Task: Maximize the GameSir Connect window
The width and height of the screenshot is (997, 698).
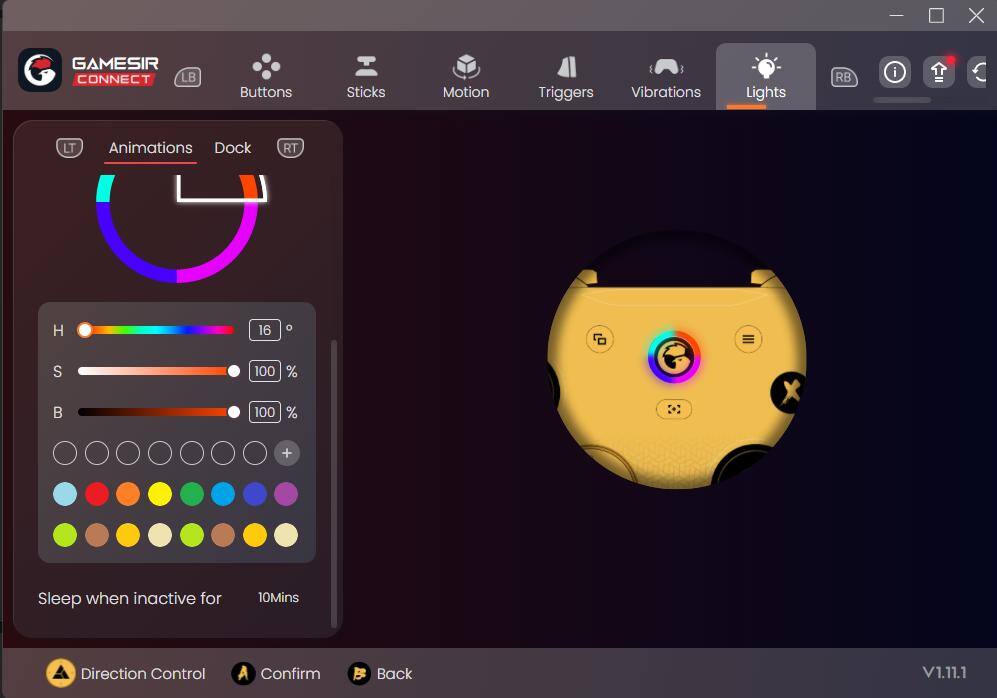Action: [936, 15]
